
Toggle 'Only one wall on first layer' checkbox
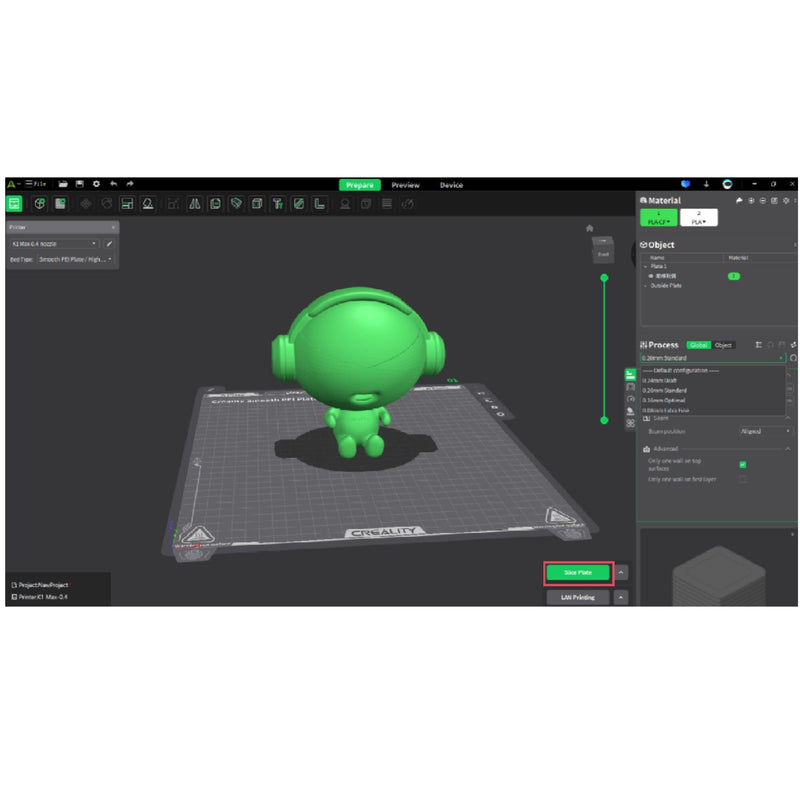pos(742,480)
